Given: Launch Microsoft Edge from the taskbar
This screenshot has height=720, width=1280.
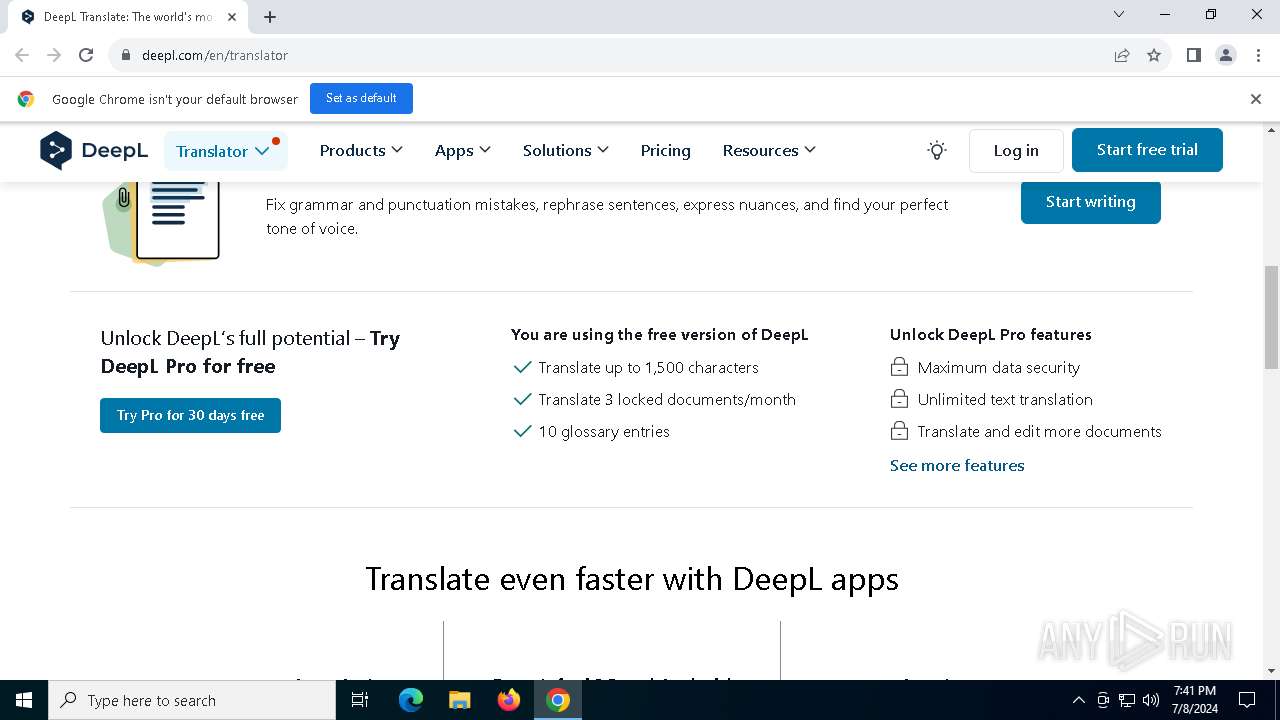Looking at the screenshot, I should click(x=411, y=700).
